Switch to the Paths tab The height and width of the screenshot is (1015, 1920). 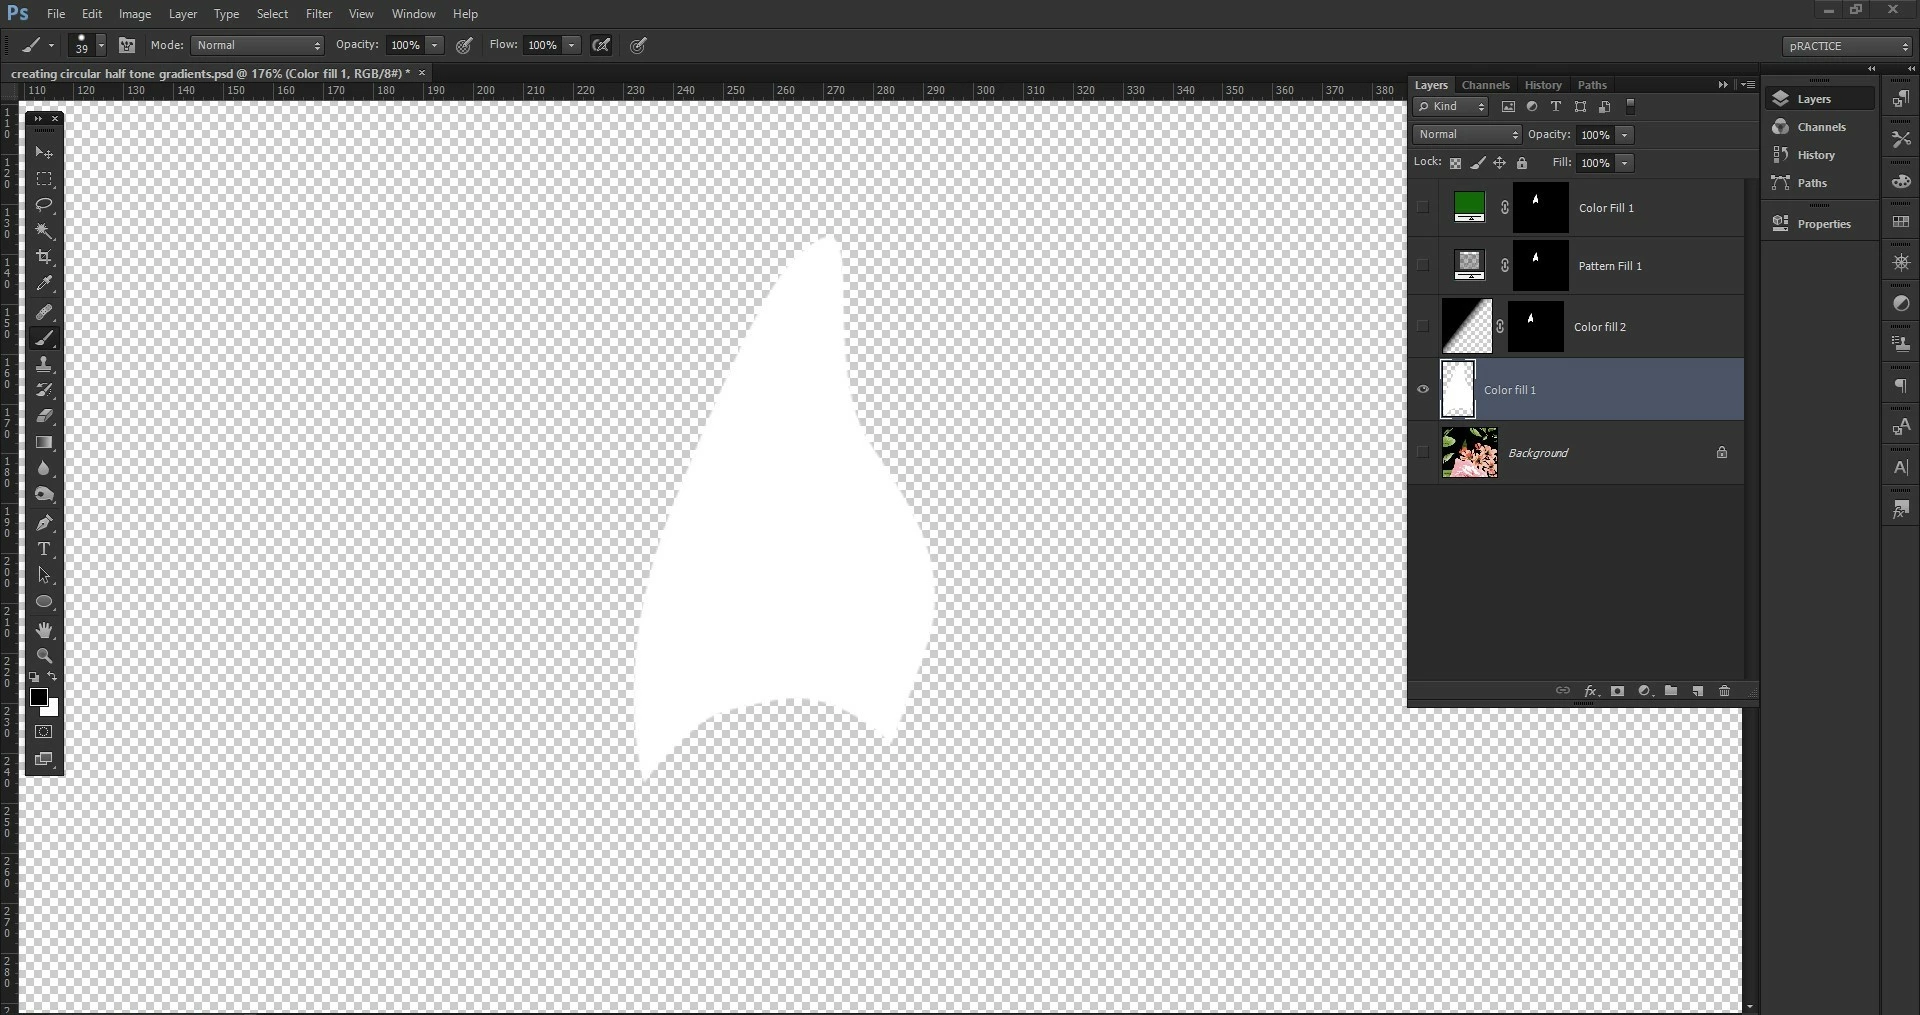click(x=1592, y=85)
